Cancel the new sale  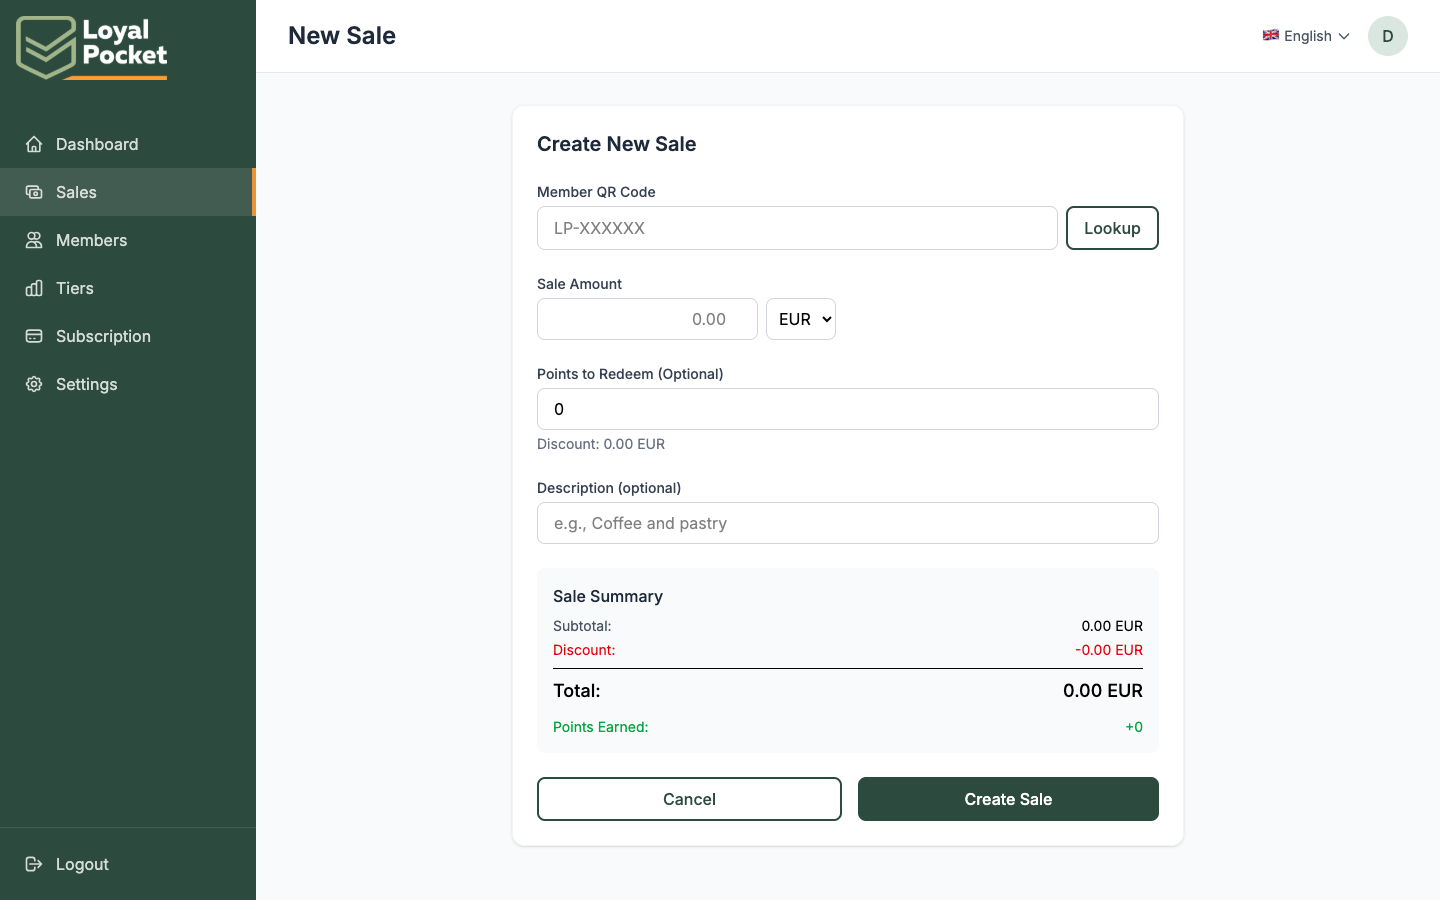point(689,799)
